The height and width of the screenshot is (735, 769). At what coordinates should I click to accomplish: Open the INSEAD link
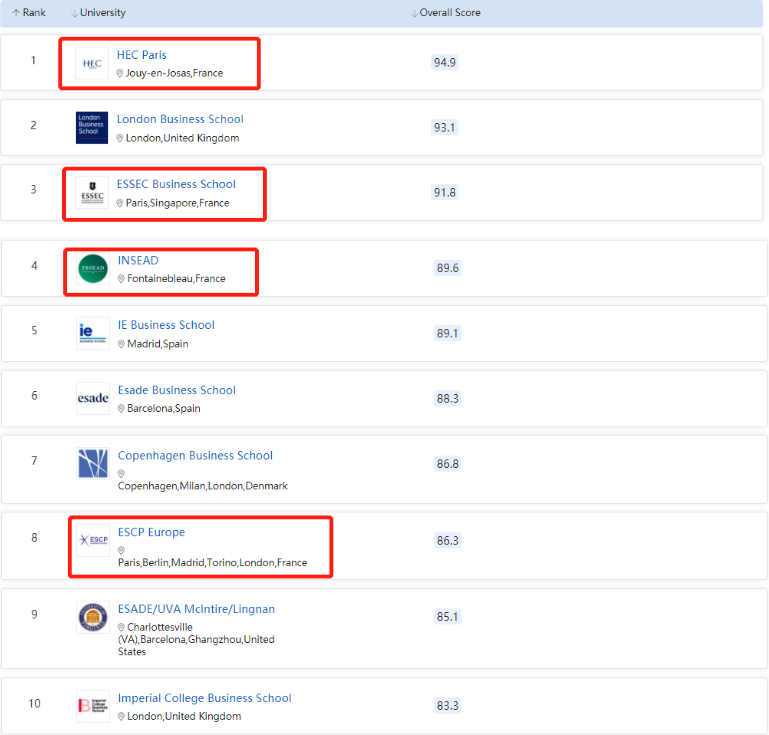tap(138, 260)
